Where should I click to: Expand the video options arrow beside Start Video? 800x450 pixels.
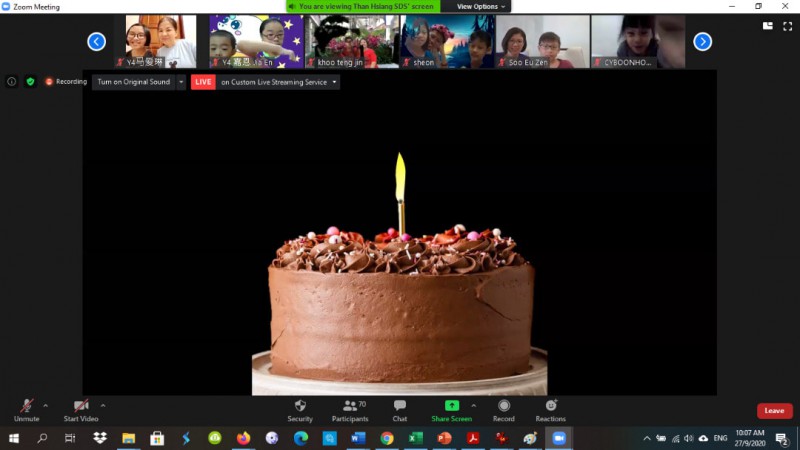pyautogui.click(x=103, y=406)
